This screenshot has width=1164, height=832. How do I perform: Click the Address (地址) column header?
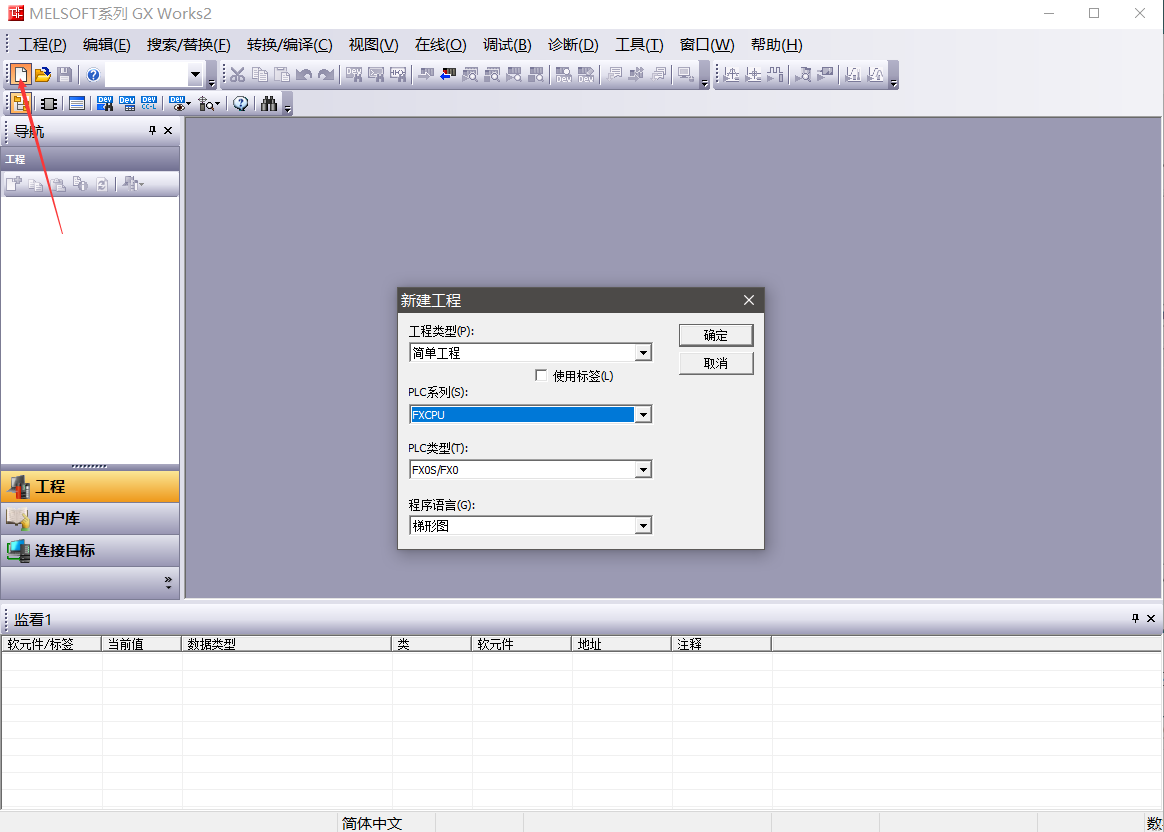tap(621, 643)
